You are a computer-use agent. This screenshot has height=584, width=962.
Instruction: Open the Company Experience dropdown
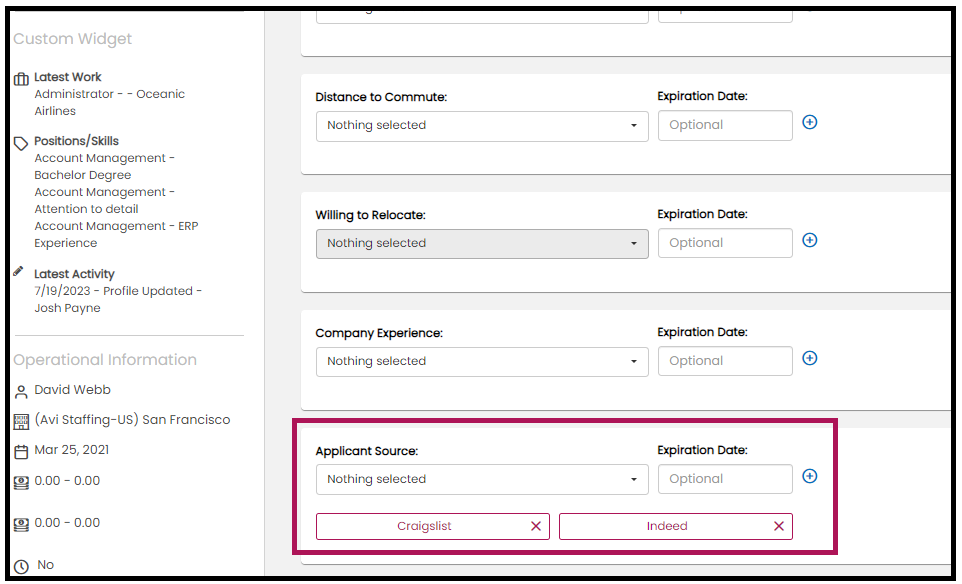point(482,361)
